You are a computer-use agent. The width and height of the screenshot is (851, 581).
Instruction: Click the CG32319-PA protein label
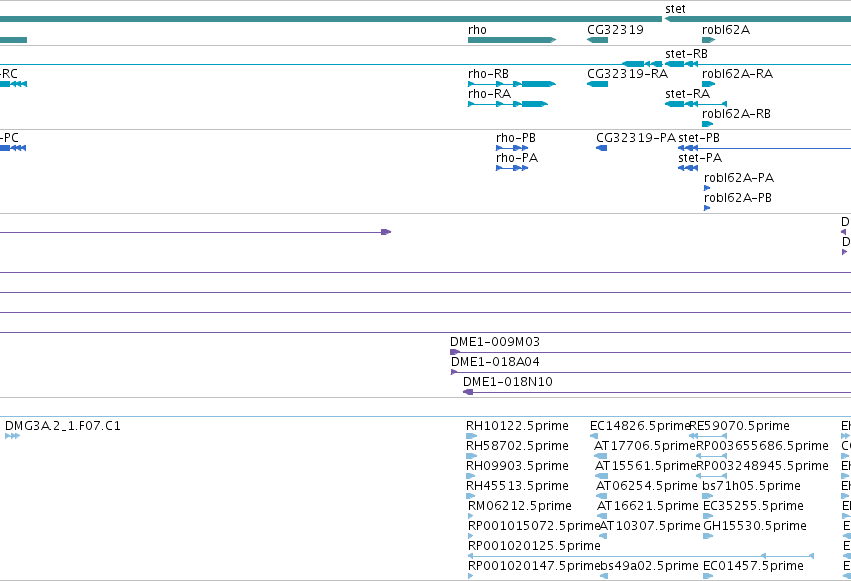pyautogui.click(x=636, y=138)
